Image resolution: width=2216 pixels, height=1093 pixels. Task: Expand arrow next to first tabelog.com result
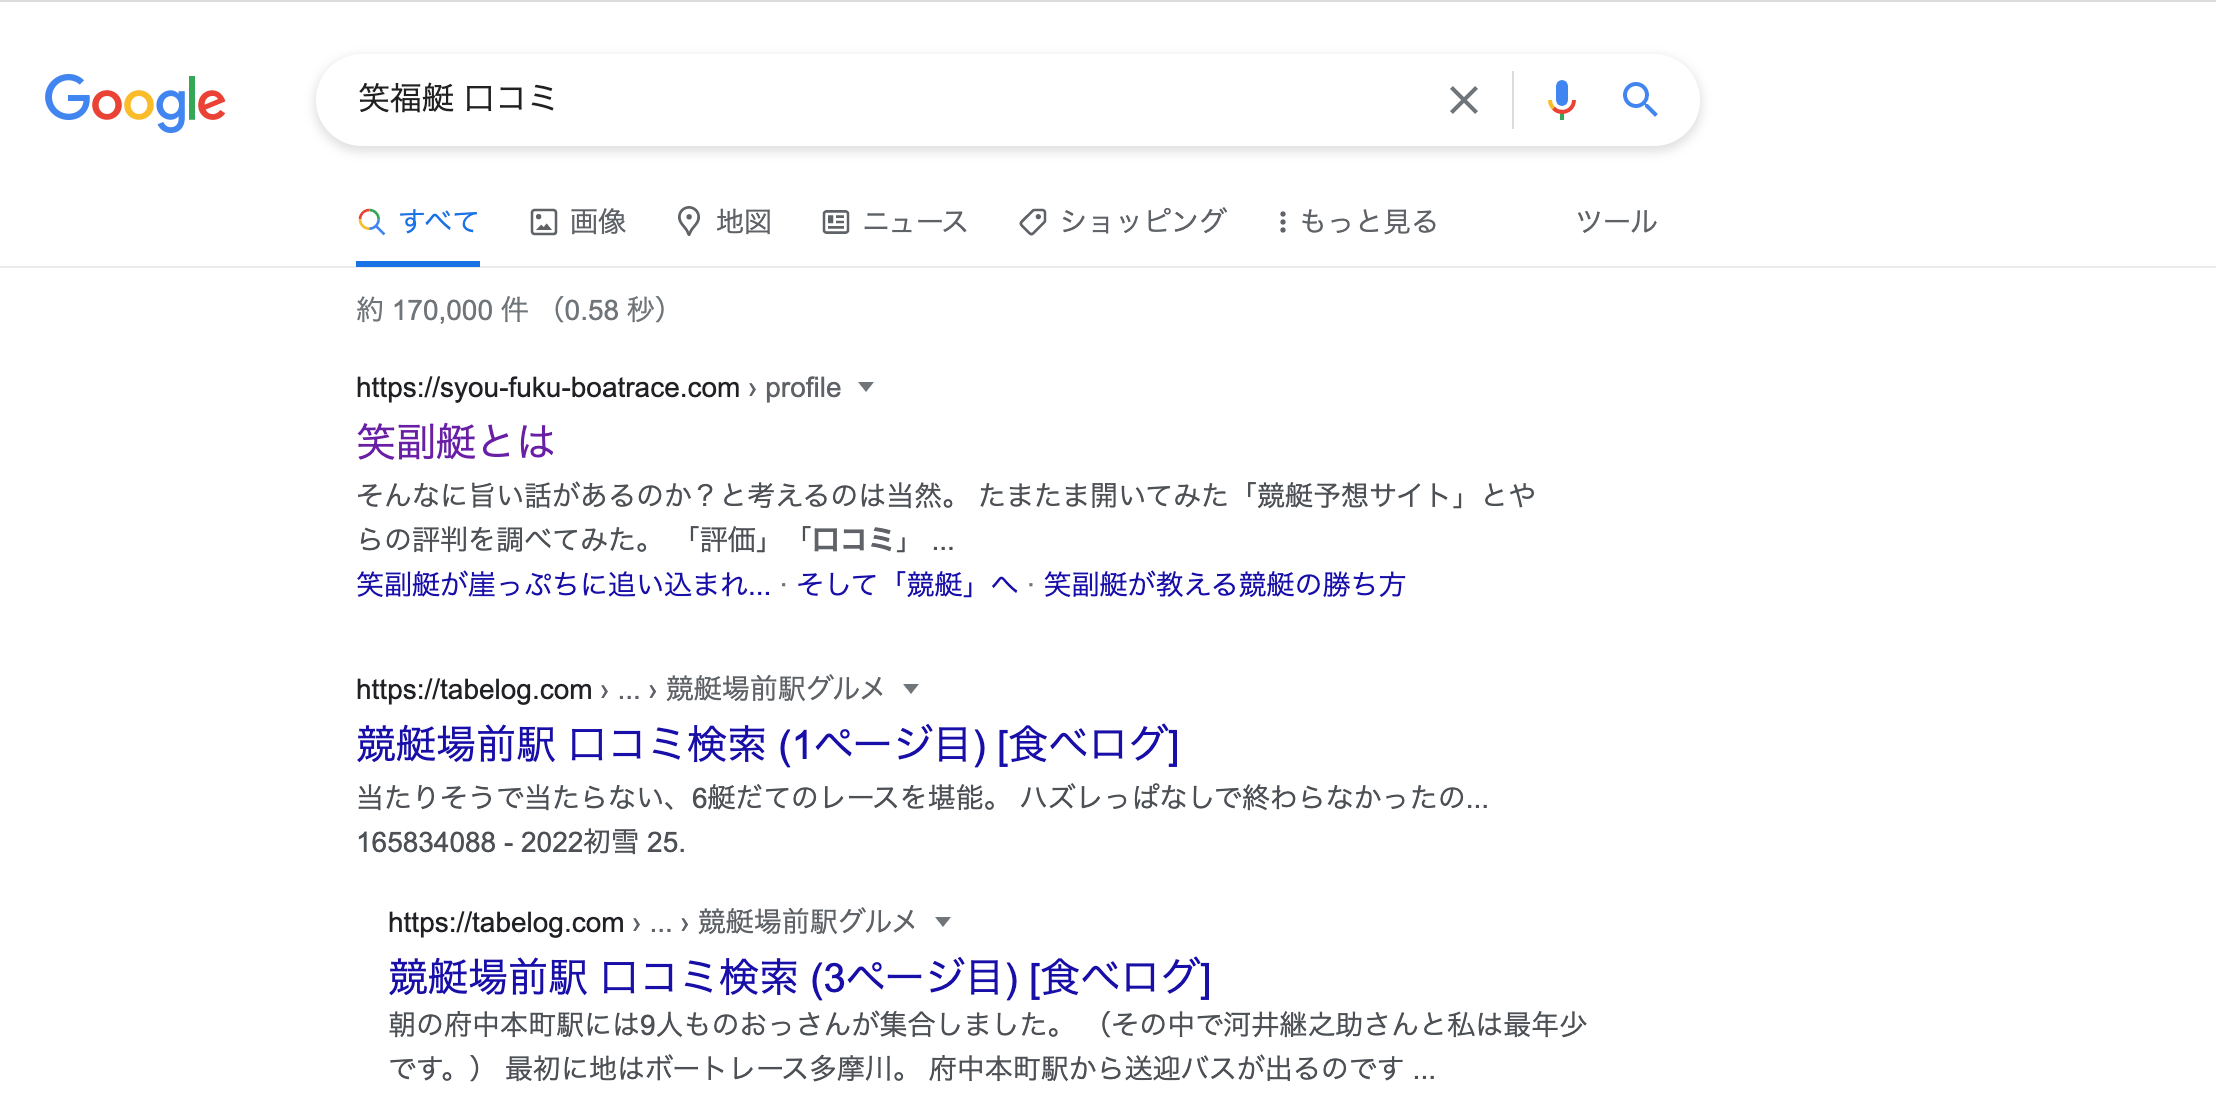pyautogui.click(x=910, y=689)
